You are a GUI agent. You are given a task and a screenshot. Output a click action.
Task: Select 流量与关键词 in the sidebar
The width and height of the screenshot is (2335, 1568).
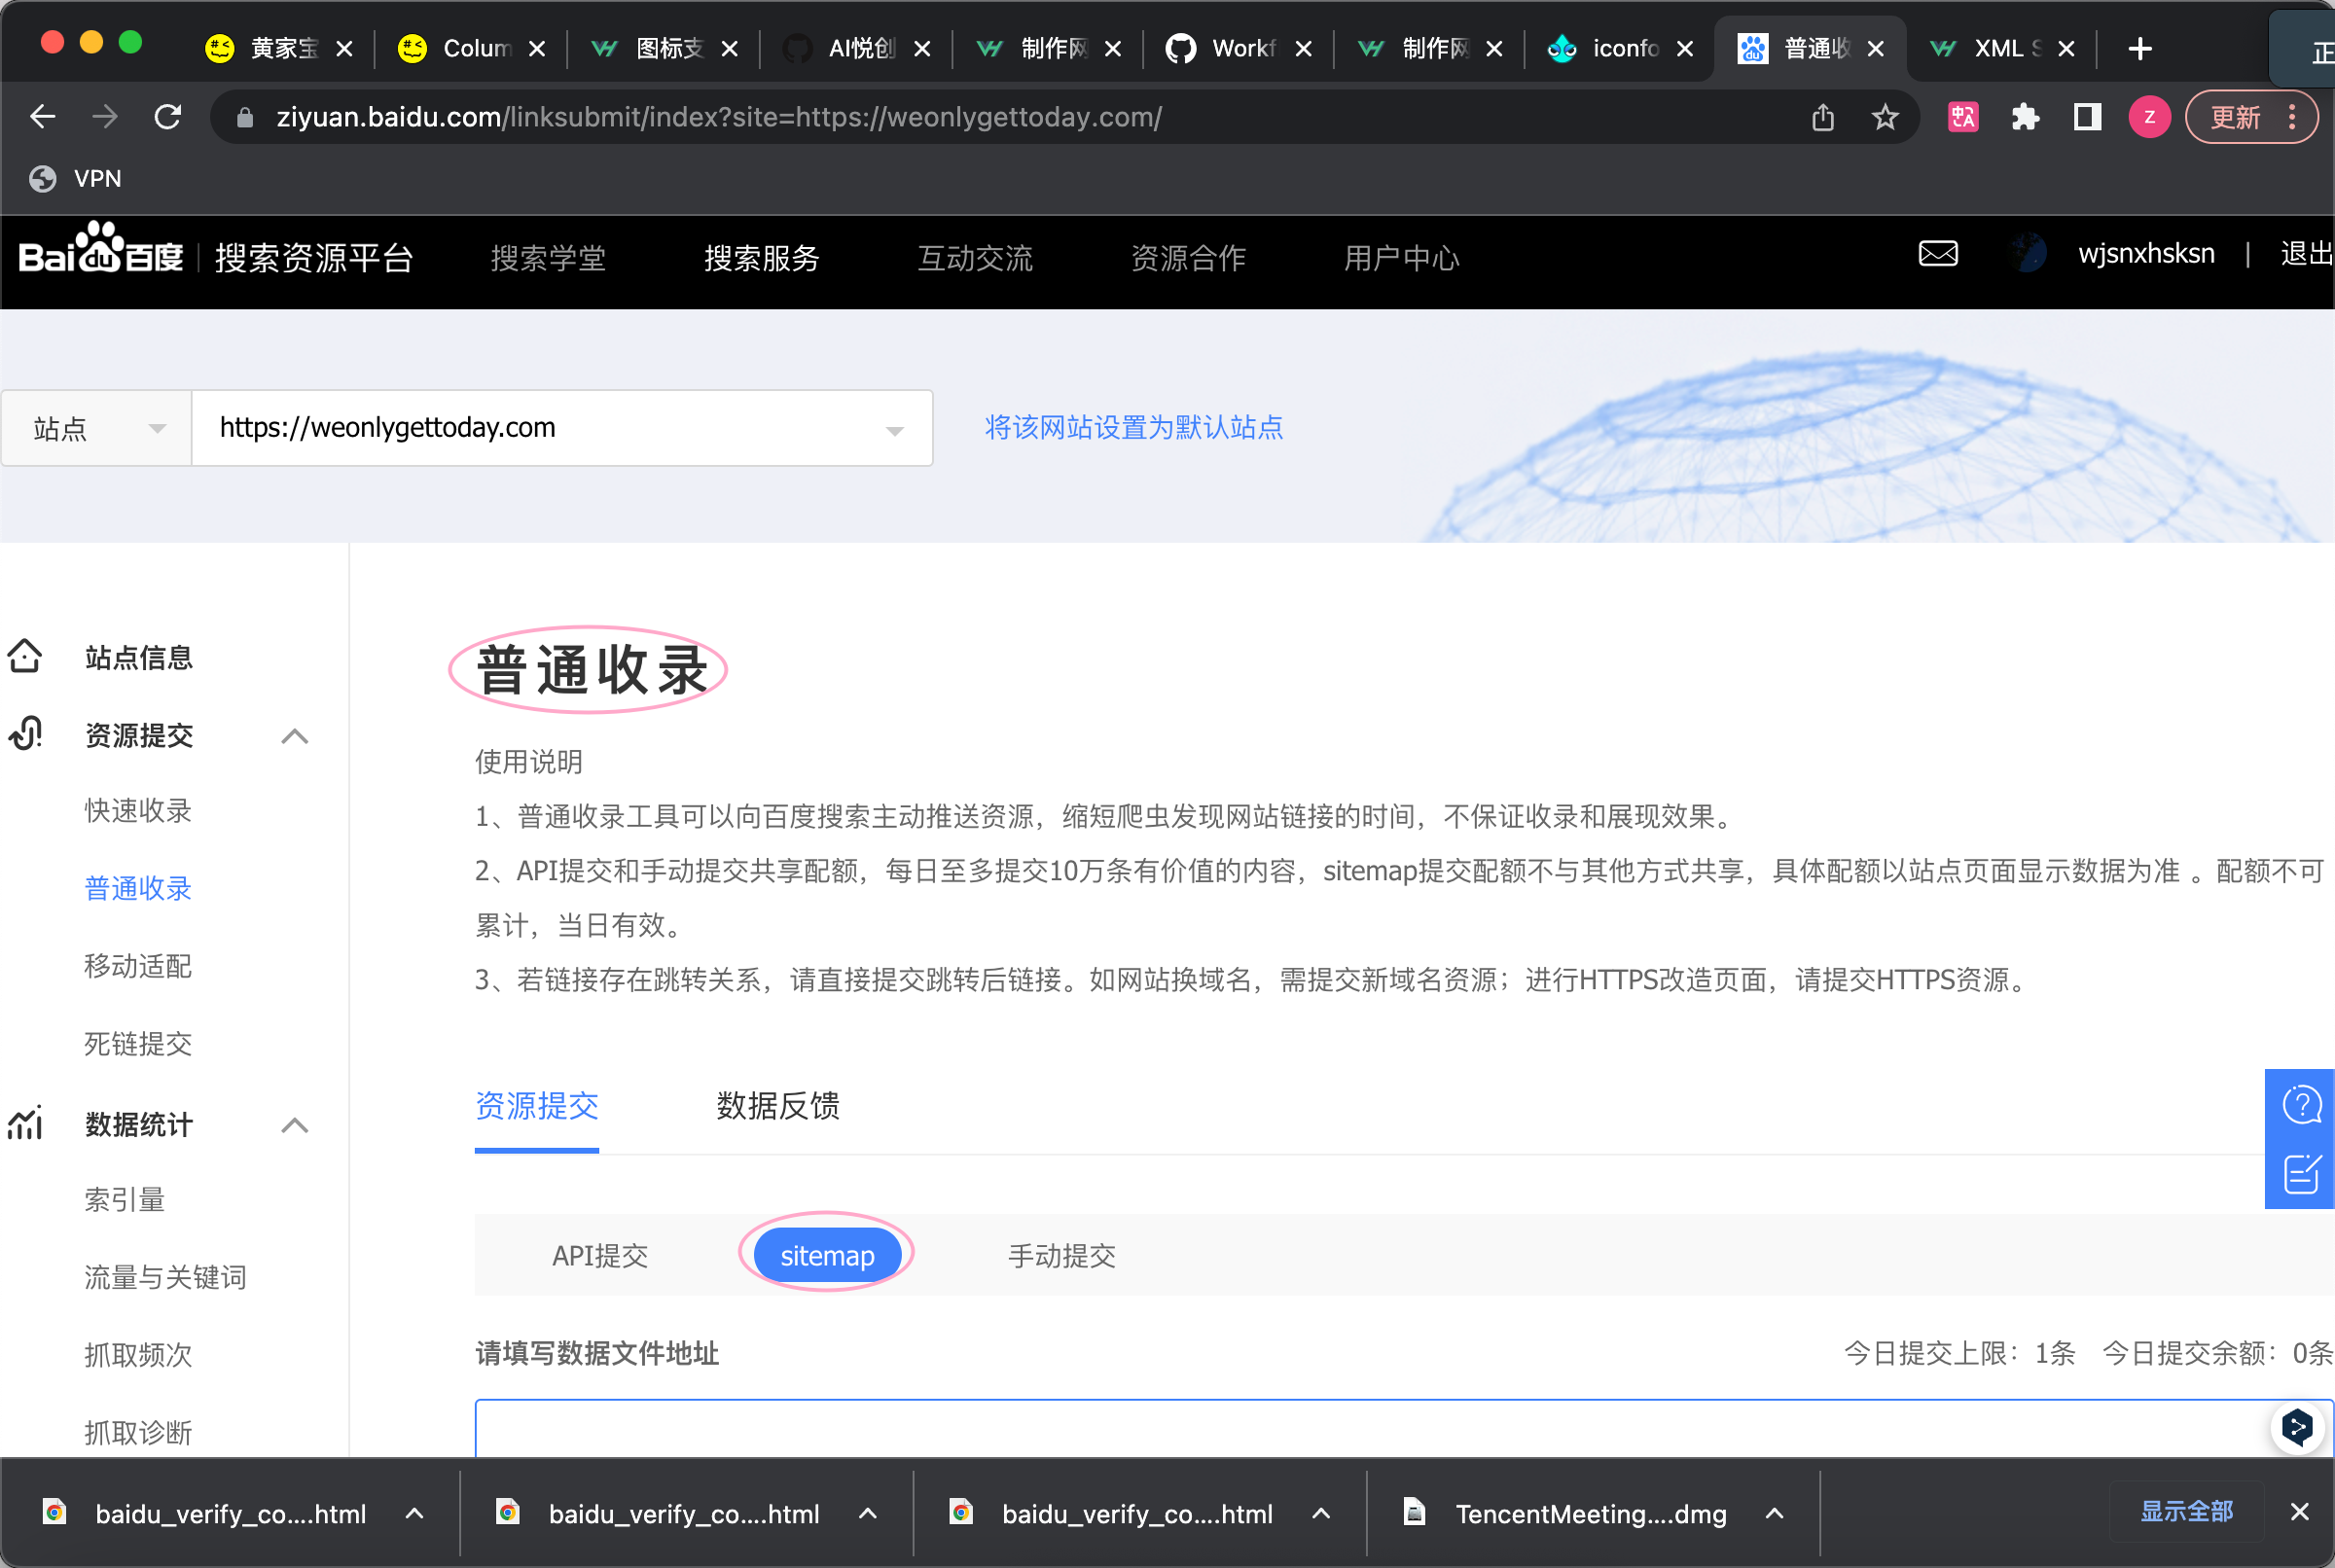(x=165, y=1277)
